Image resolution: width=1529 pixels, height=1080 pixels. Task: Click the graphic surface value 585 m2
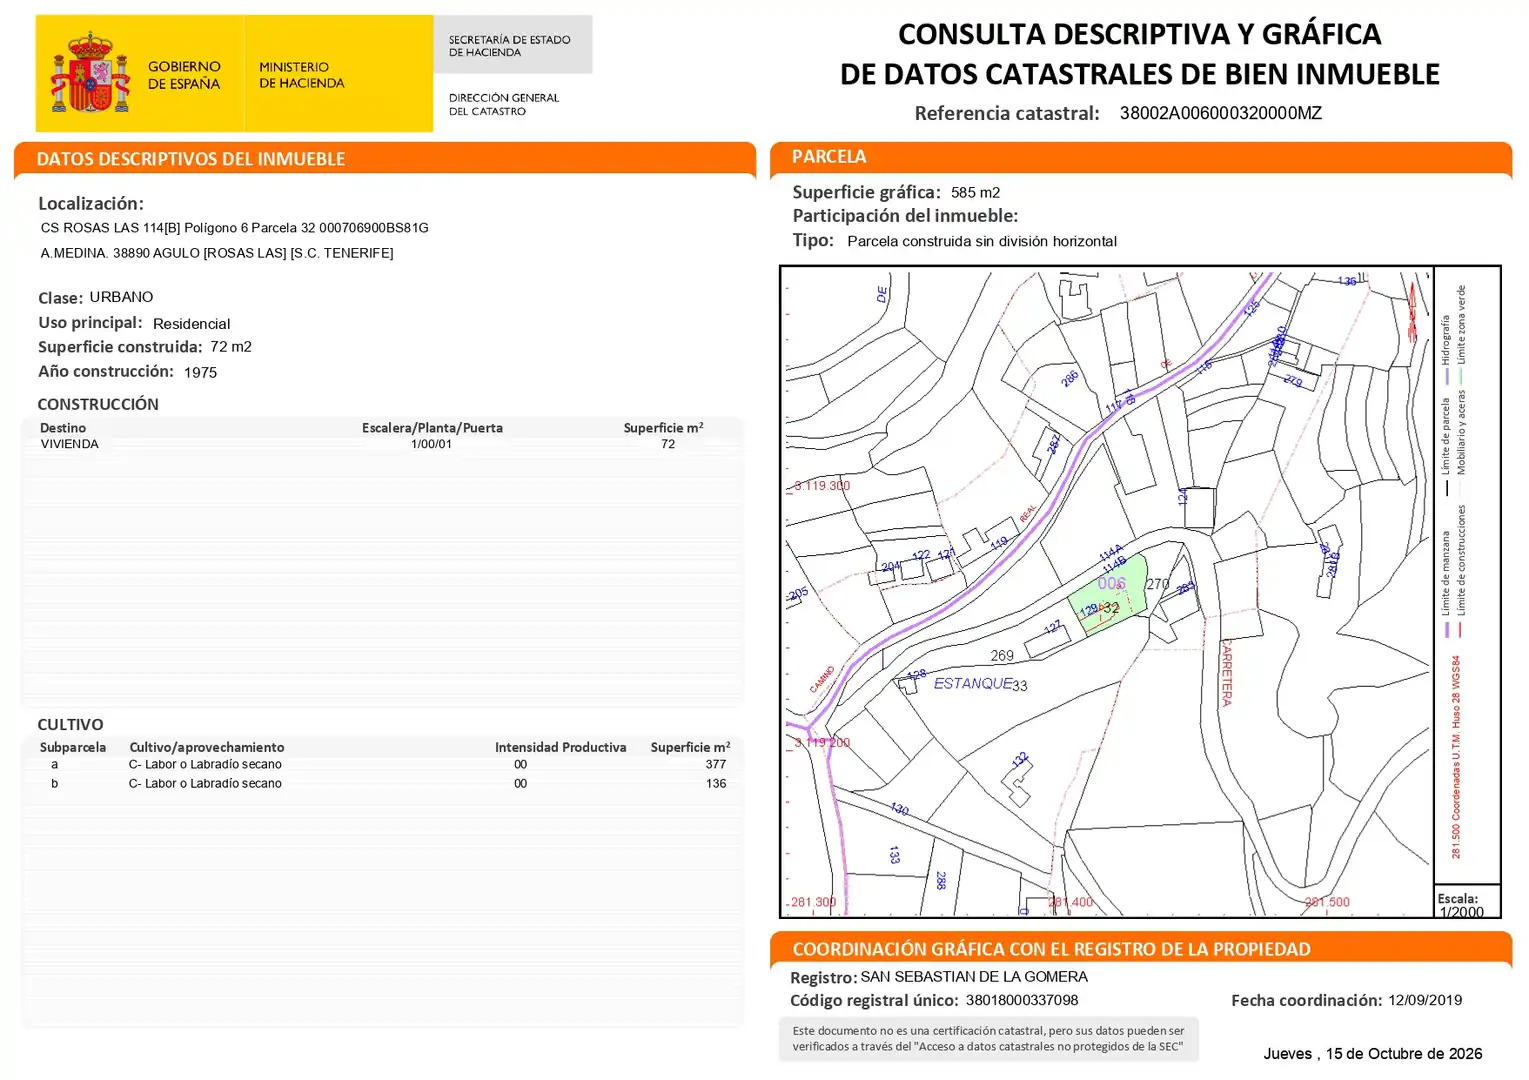pyautogui.click(x=975, y=192)
